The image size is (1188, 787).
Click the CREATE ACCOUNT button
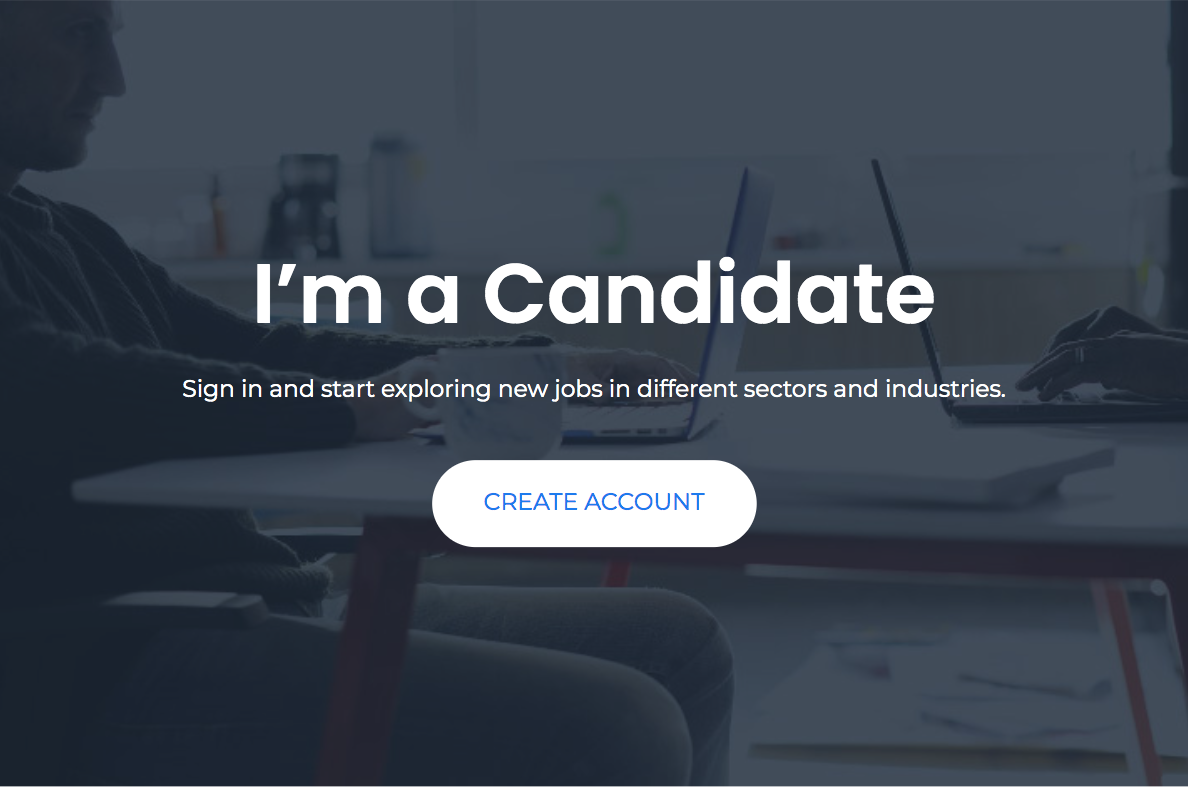click(x=594, y=502)
